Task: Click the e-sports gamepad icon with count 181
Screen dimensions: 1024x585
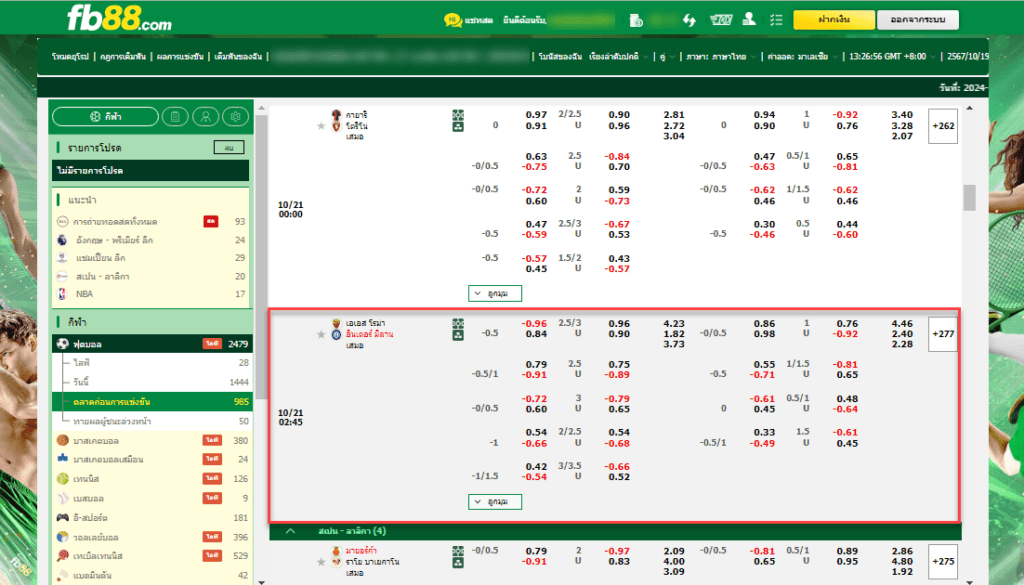Action: pos(63,517)
